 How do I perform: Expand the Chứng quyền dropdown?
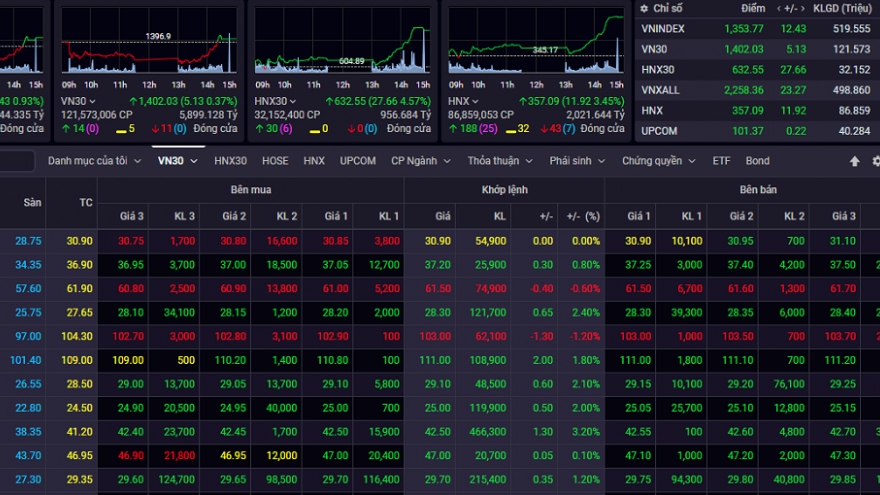pyautogui.click(x=658, y=161)
